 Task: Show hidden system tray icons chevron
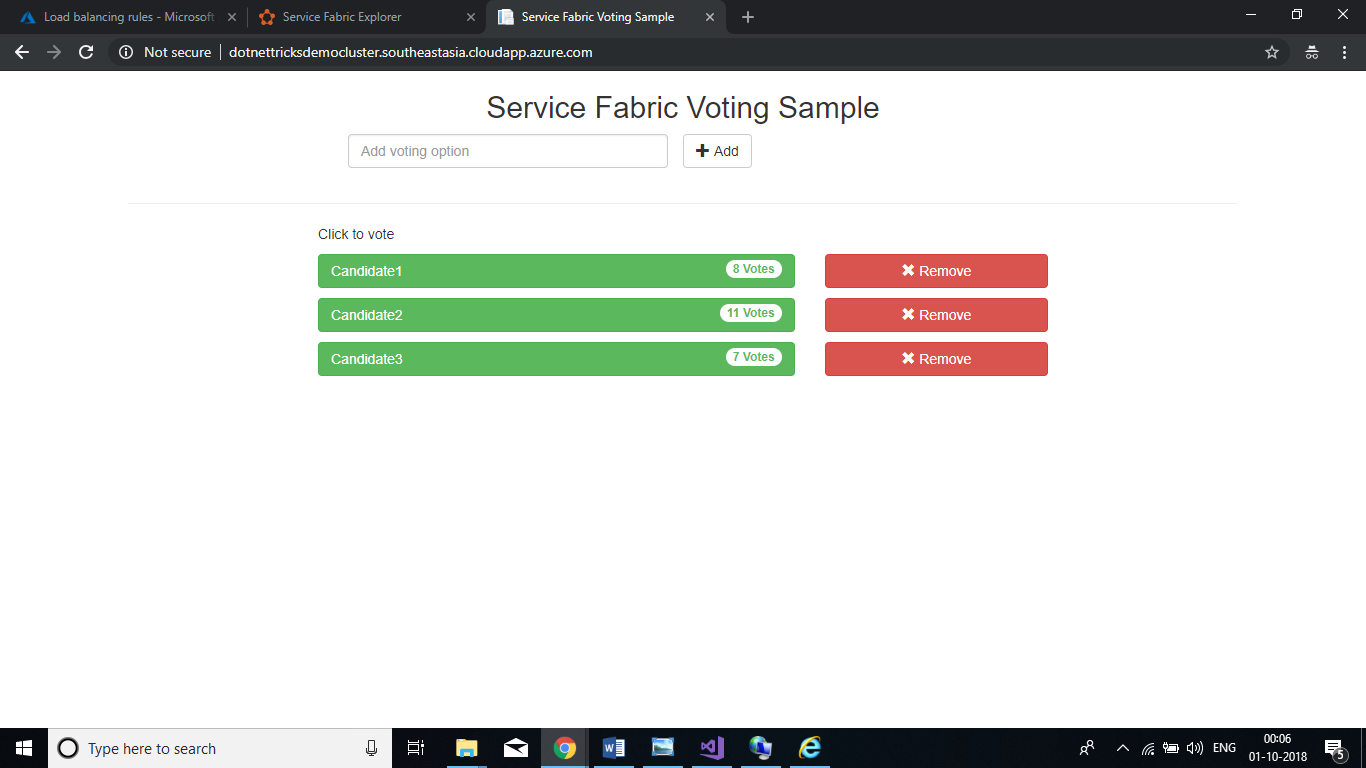tap(1122, 748)
